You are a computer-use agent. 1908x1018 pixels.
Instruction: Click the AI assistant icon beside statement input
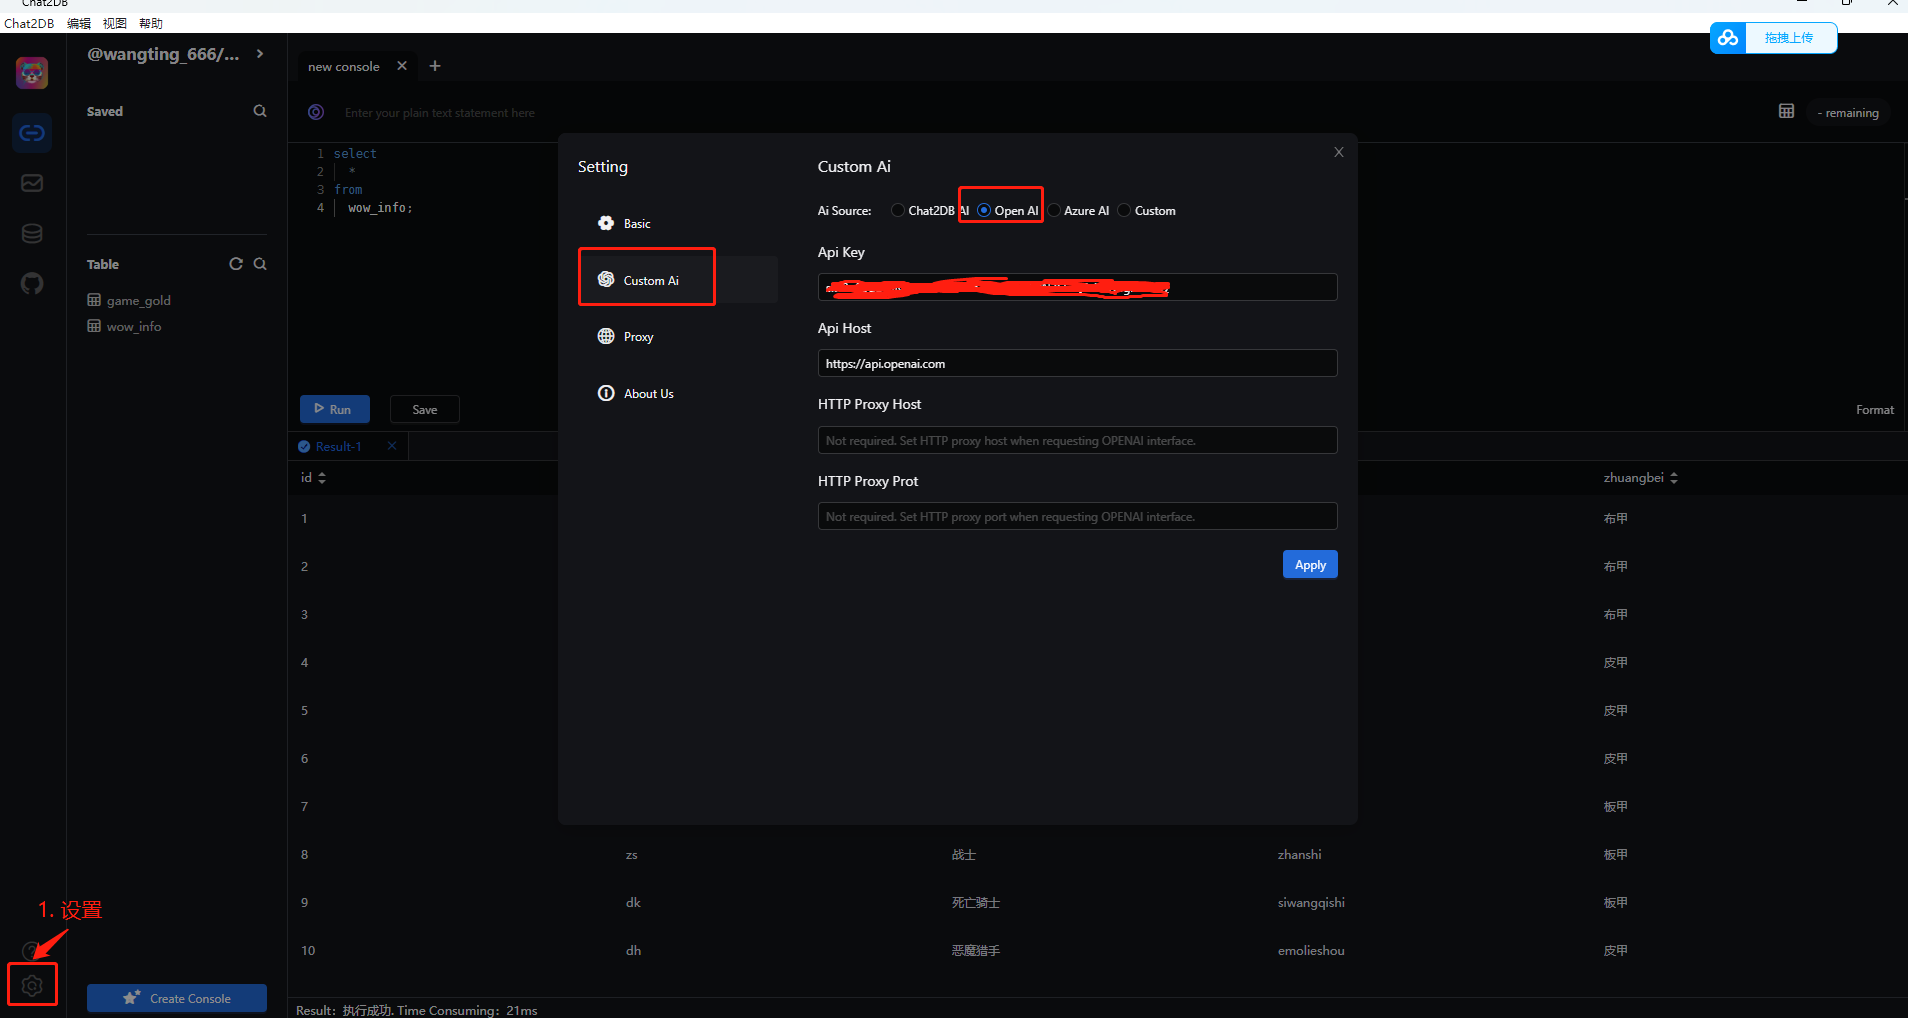pos(316,112)
